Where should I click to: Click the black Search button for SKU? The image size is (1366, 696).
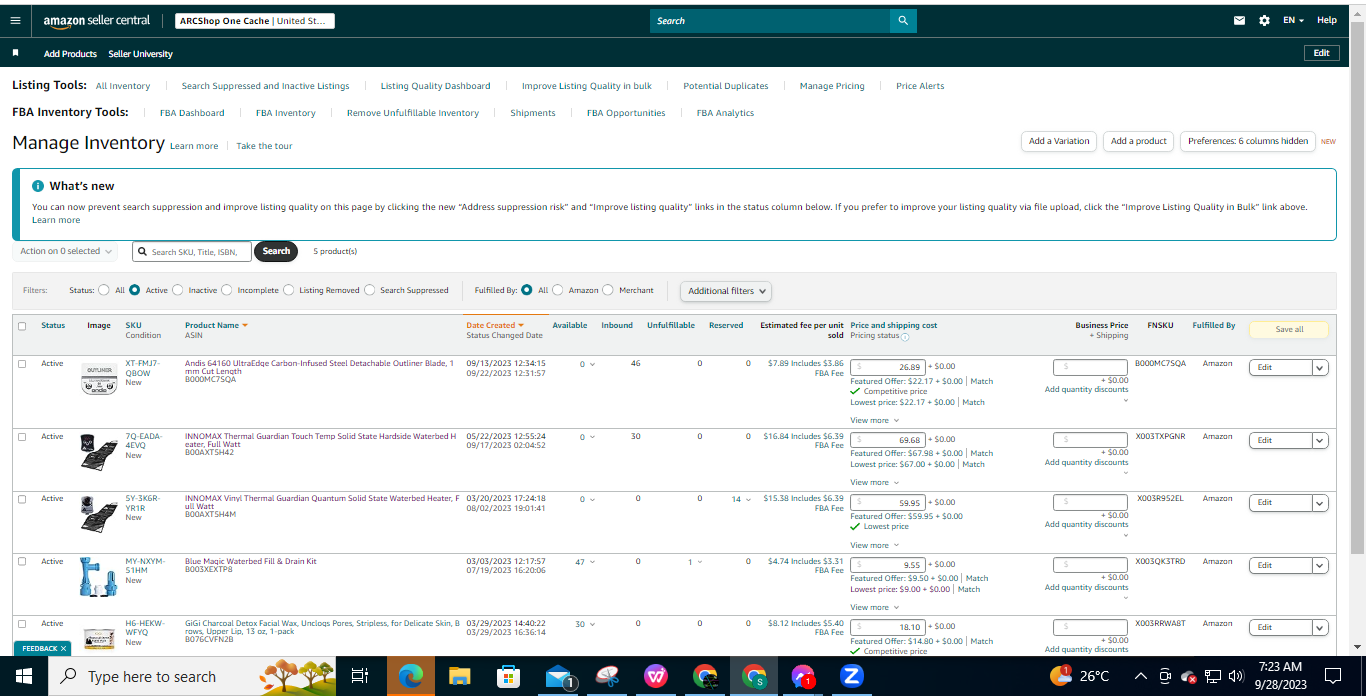(x=276, y=251)
